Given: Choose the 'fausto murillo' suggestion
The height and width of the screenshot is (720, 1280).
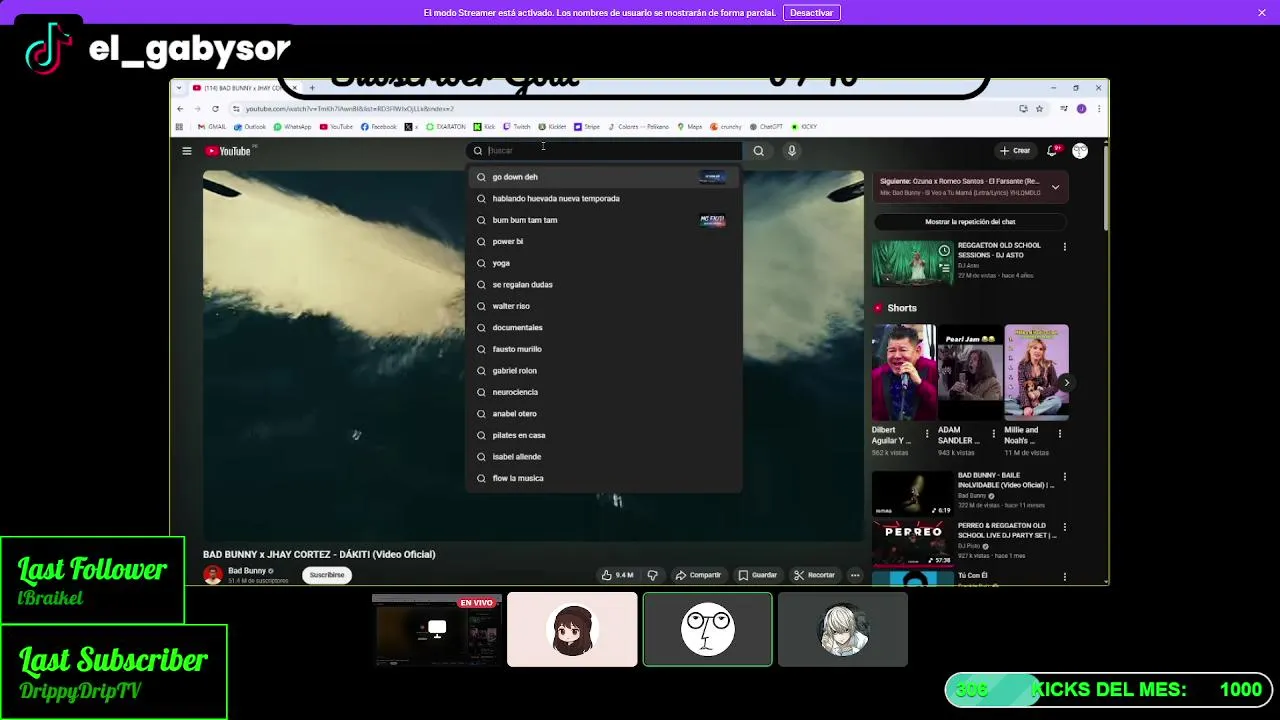Looking at the screenshot, I should [604, 349].
